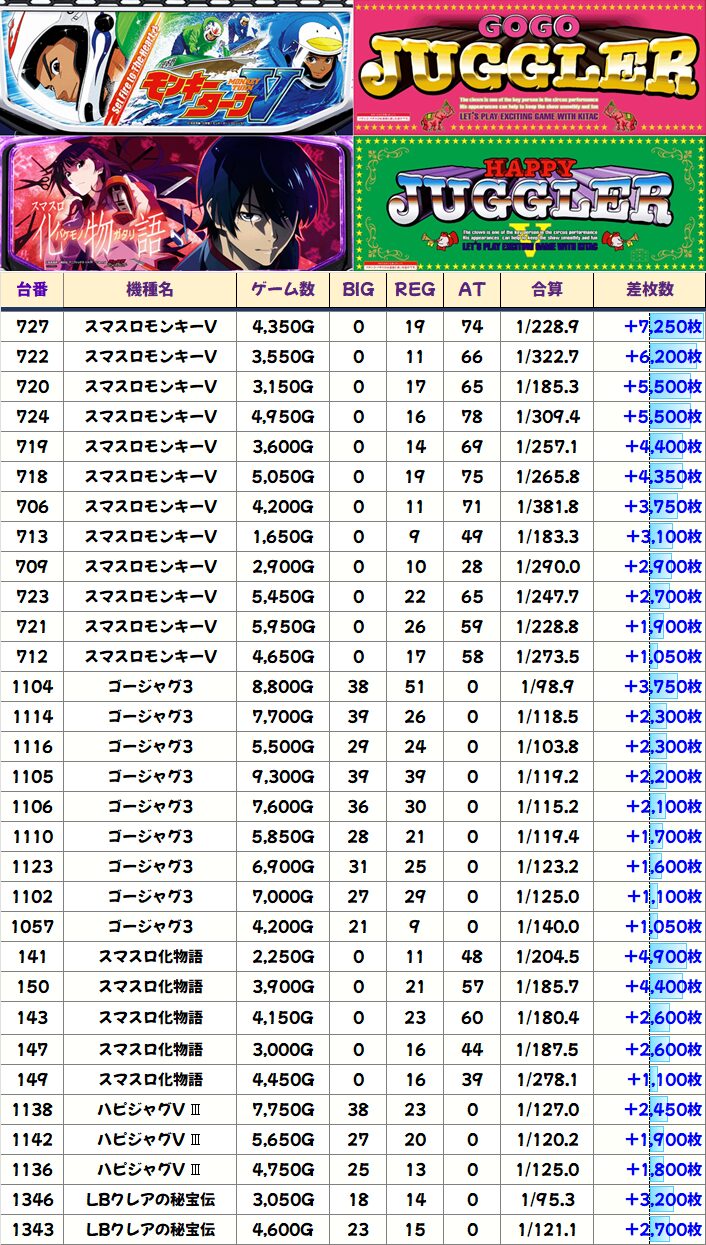This screenshot has width=706, height=1245.
Task: Click the Happy Juggler banner
Action: click(x=529, y=203)
